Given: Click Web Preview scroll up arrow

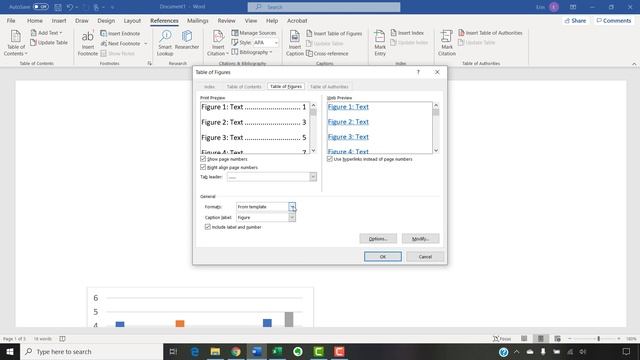Looking at the screenshot, I should pyautogui.click(x=436, y=105).
